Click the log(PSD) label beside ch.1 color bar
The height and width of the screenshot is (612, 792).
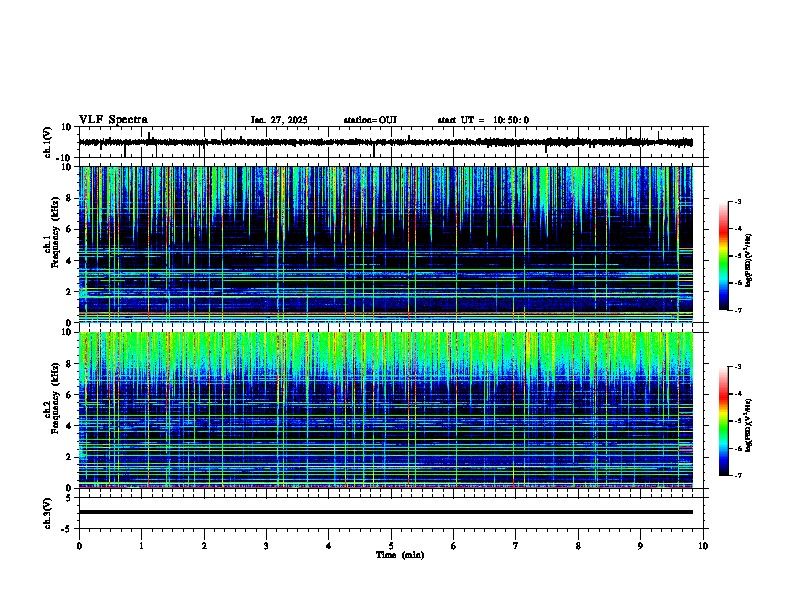[749, 261]
